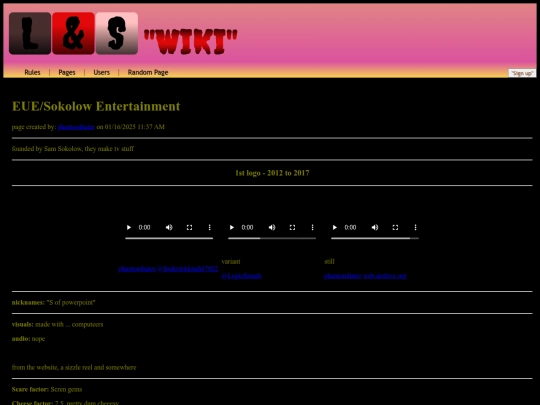
Task: Click the "WIKI" header title
Action: pos(190,41)
